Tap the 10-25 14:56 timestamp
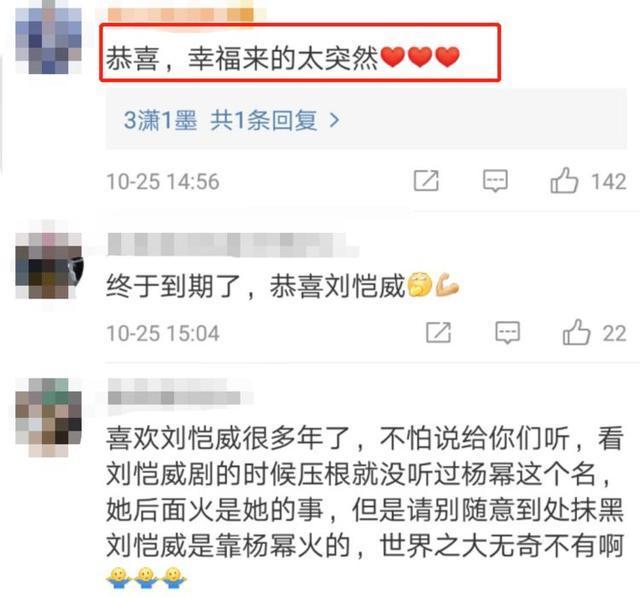The image size is (640, 597). click(x=163, y=182)
